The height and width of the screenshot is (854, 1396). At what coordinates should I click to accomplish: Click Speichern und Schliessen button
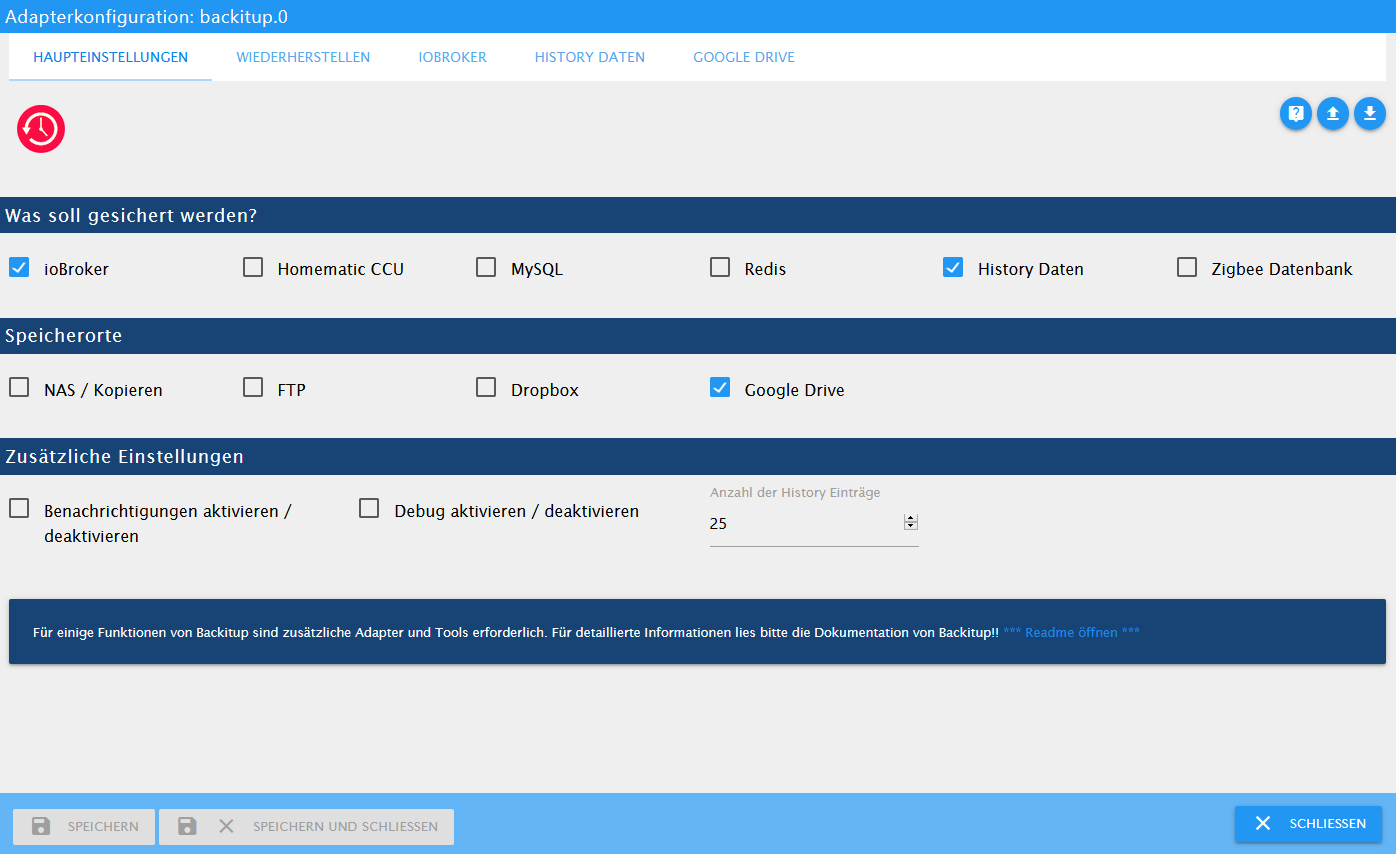click(x=306, y=826)
